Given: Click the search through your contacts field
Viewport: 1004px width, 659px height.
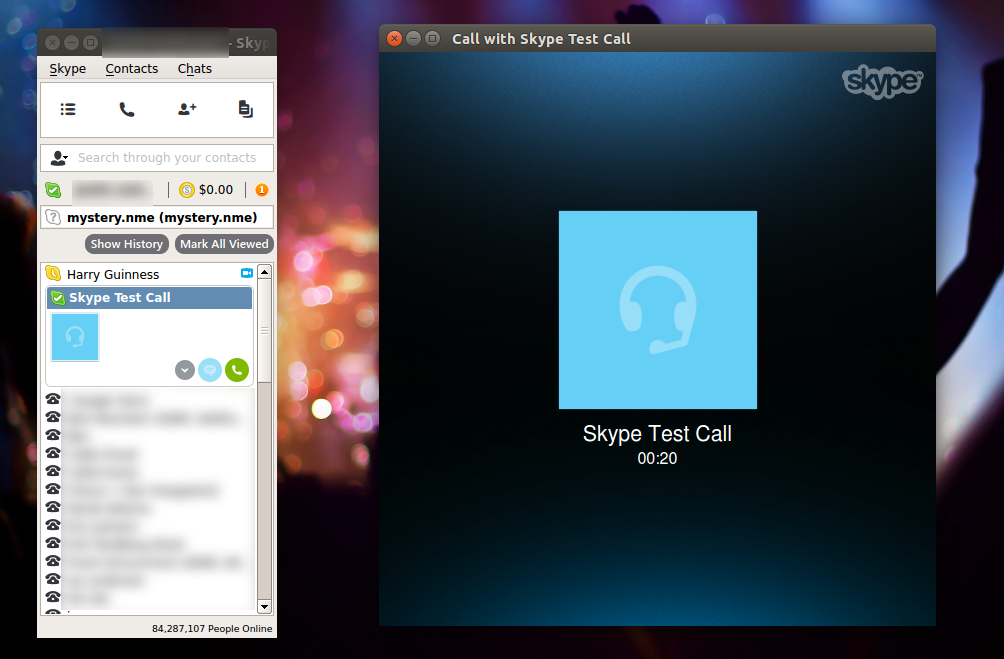Looking at the screenshot, I should (157, 158).
